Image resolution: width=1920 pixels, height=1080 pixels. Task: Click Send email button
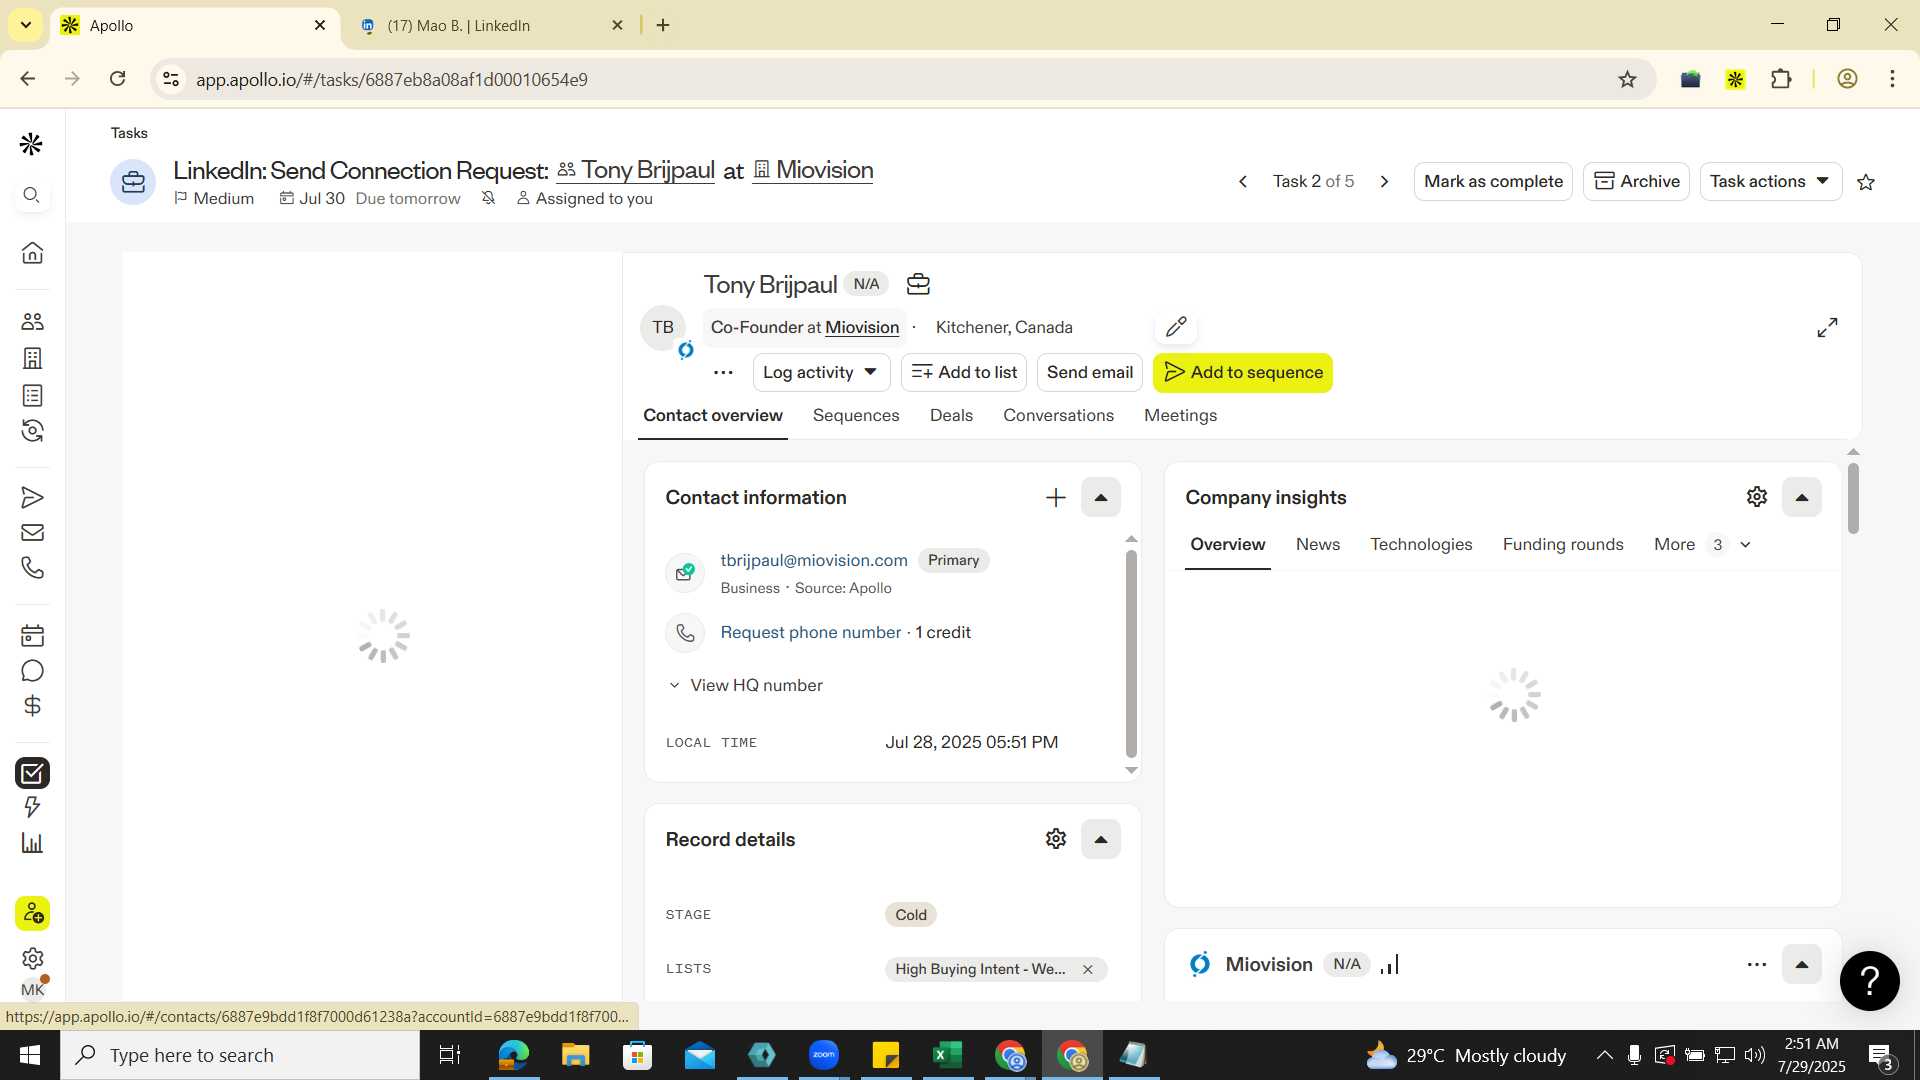1089,372
